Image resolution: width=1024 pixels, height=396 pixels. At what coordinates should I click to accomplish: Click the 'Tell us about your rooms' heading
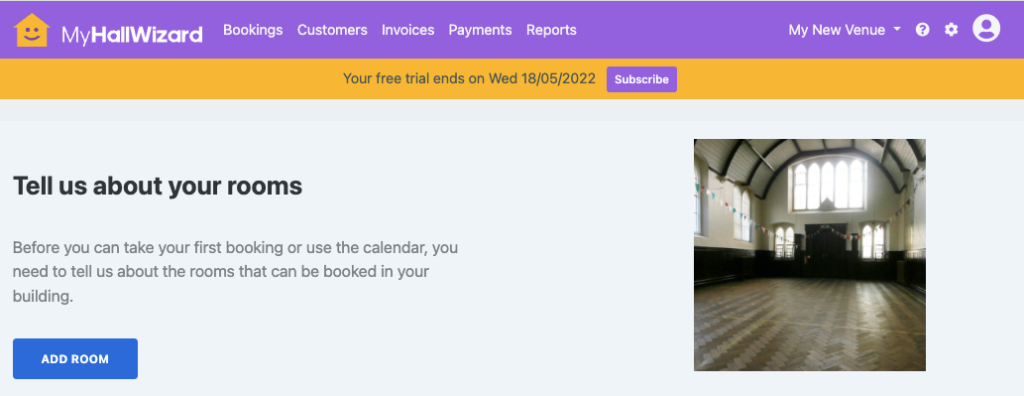click(157, 186)
